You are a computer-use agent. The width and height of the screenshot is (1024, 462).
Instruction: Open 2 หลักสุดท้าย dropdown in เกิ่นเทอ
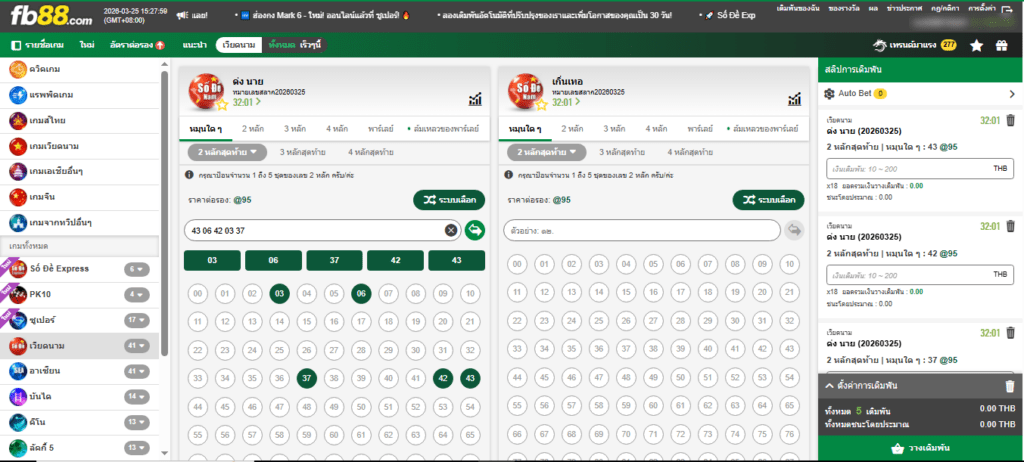click(x=546, y=152)
